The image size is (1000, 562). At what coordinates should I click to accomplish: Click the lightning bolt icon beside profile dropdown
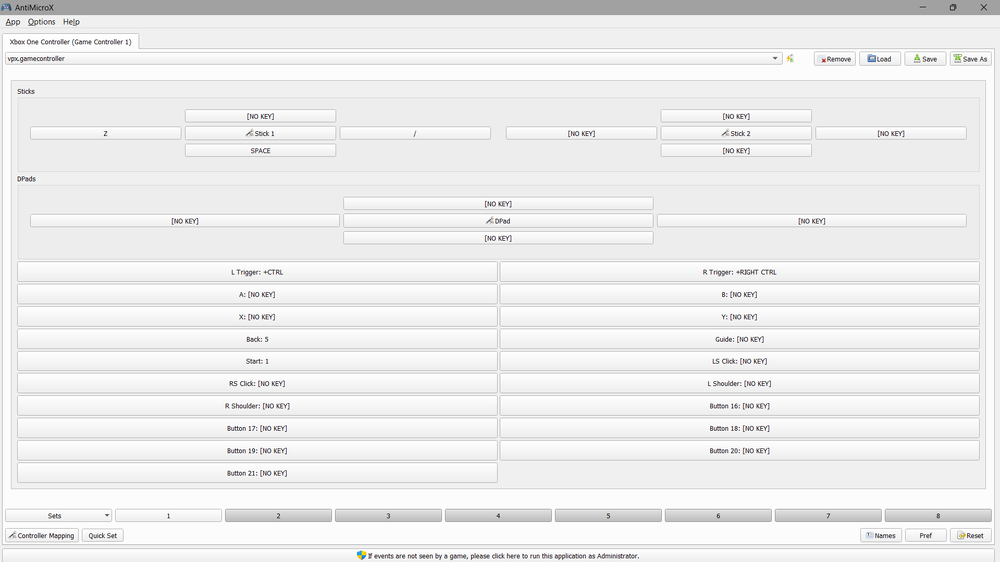point(790,59)
